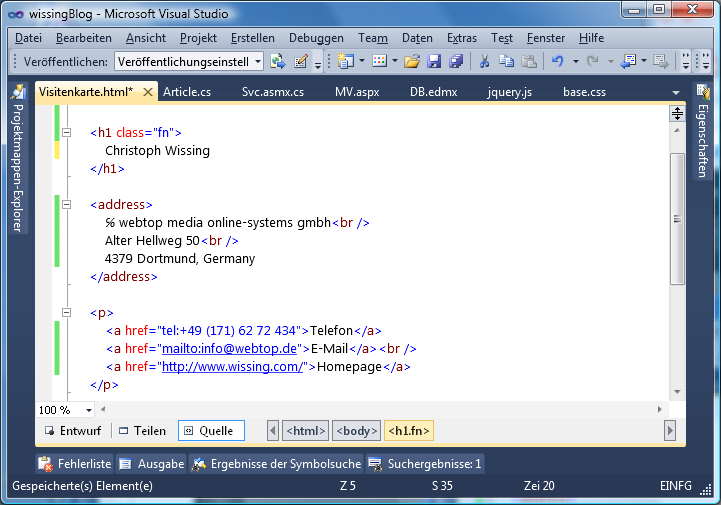Select the <body> tag navigator button

(x=356, y=431)
